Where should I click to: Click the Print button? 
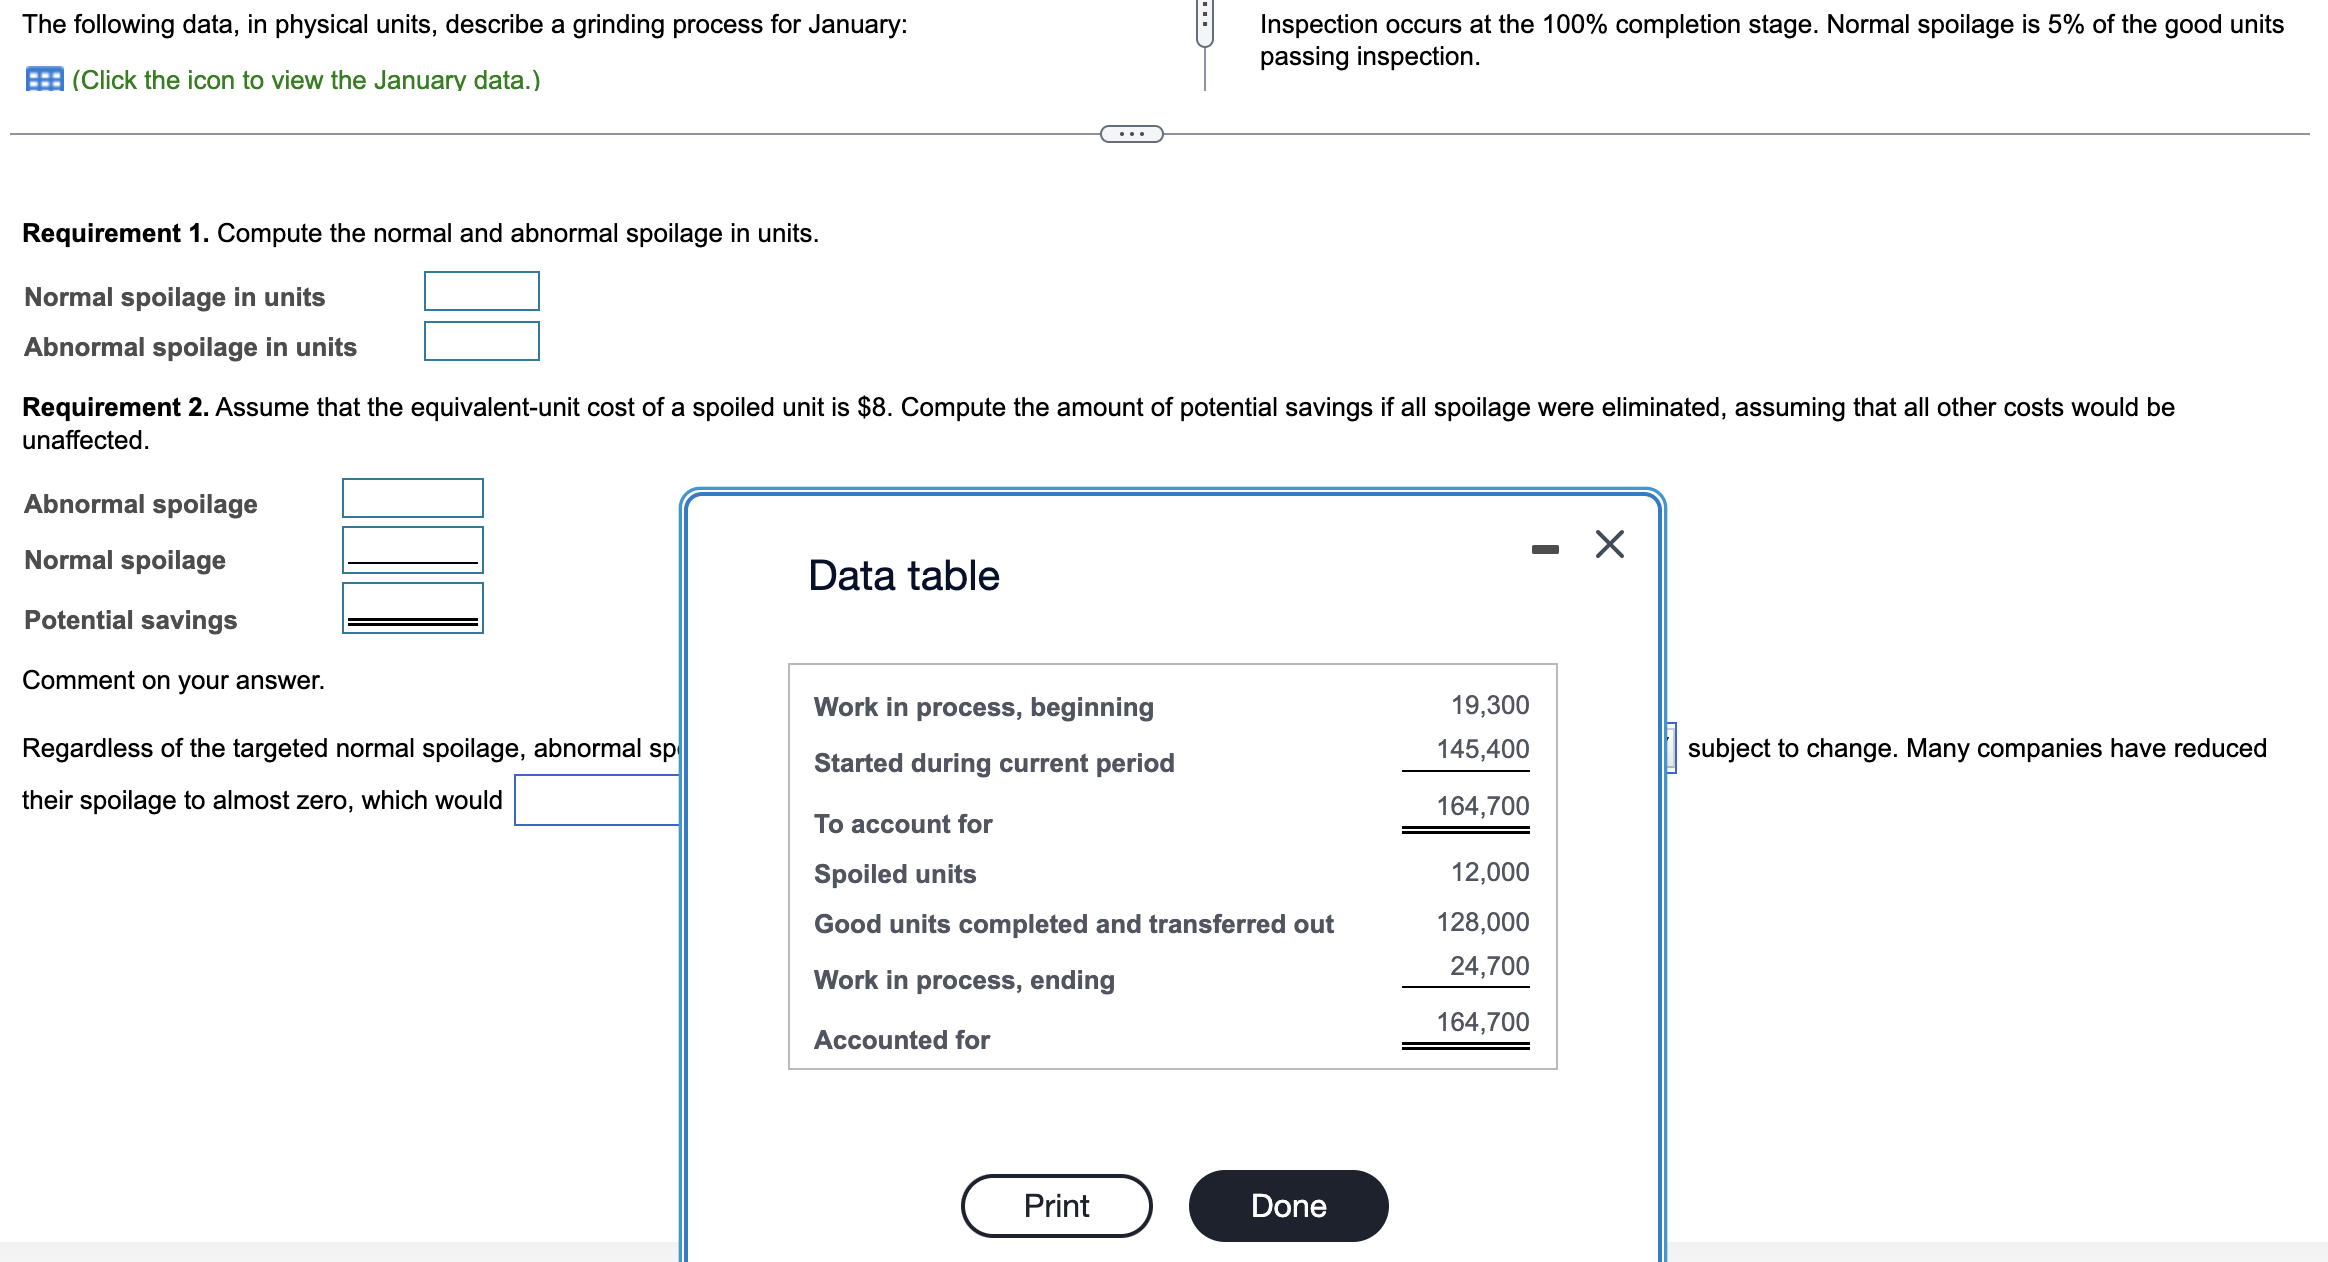tap(1055, 1206)
